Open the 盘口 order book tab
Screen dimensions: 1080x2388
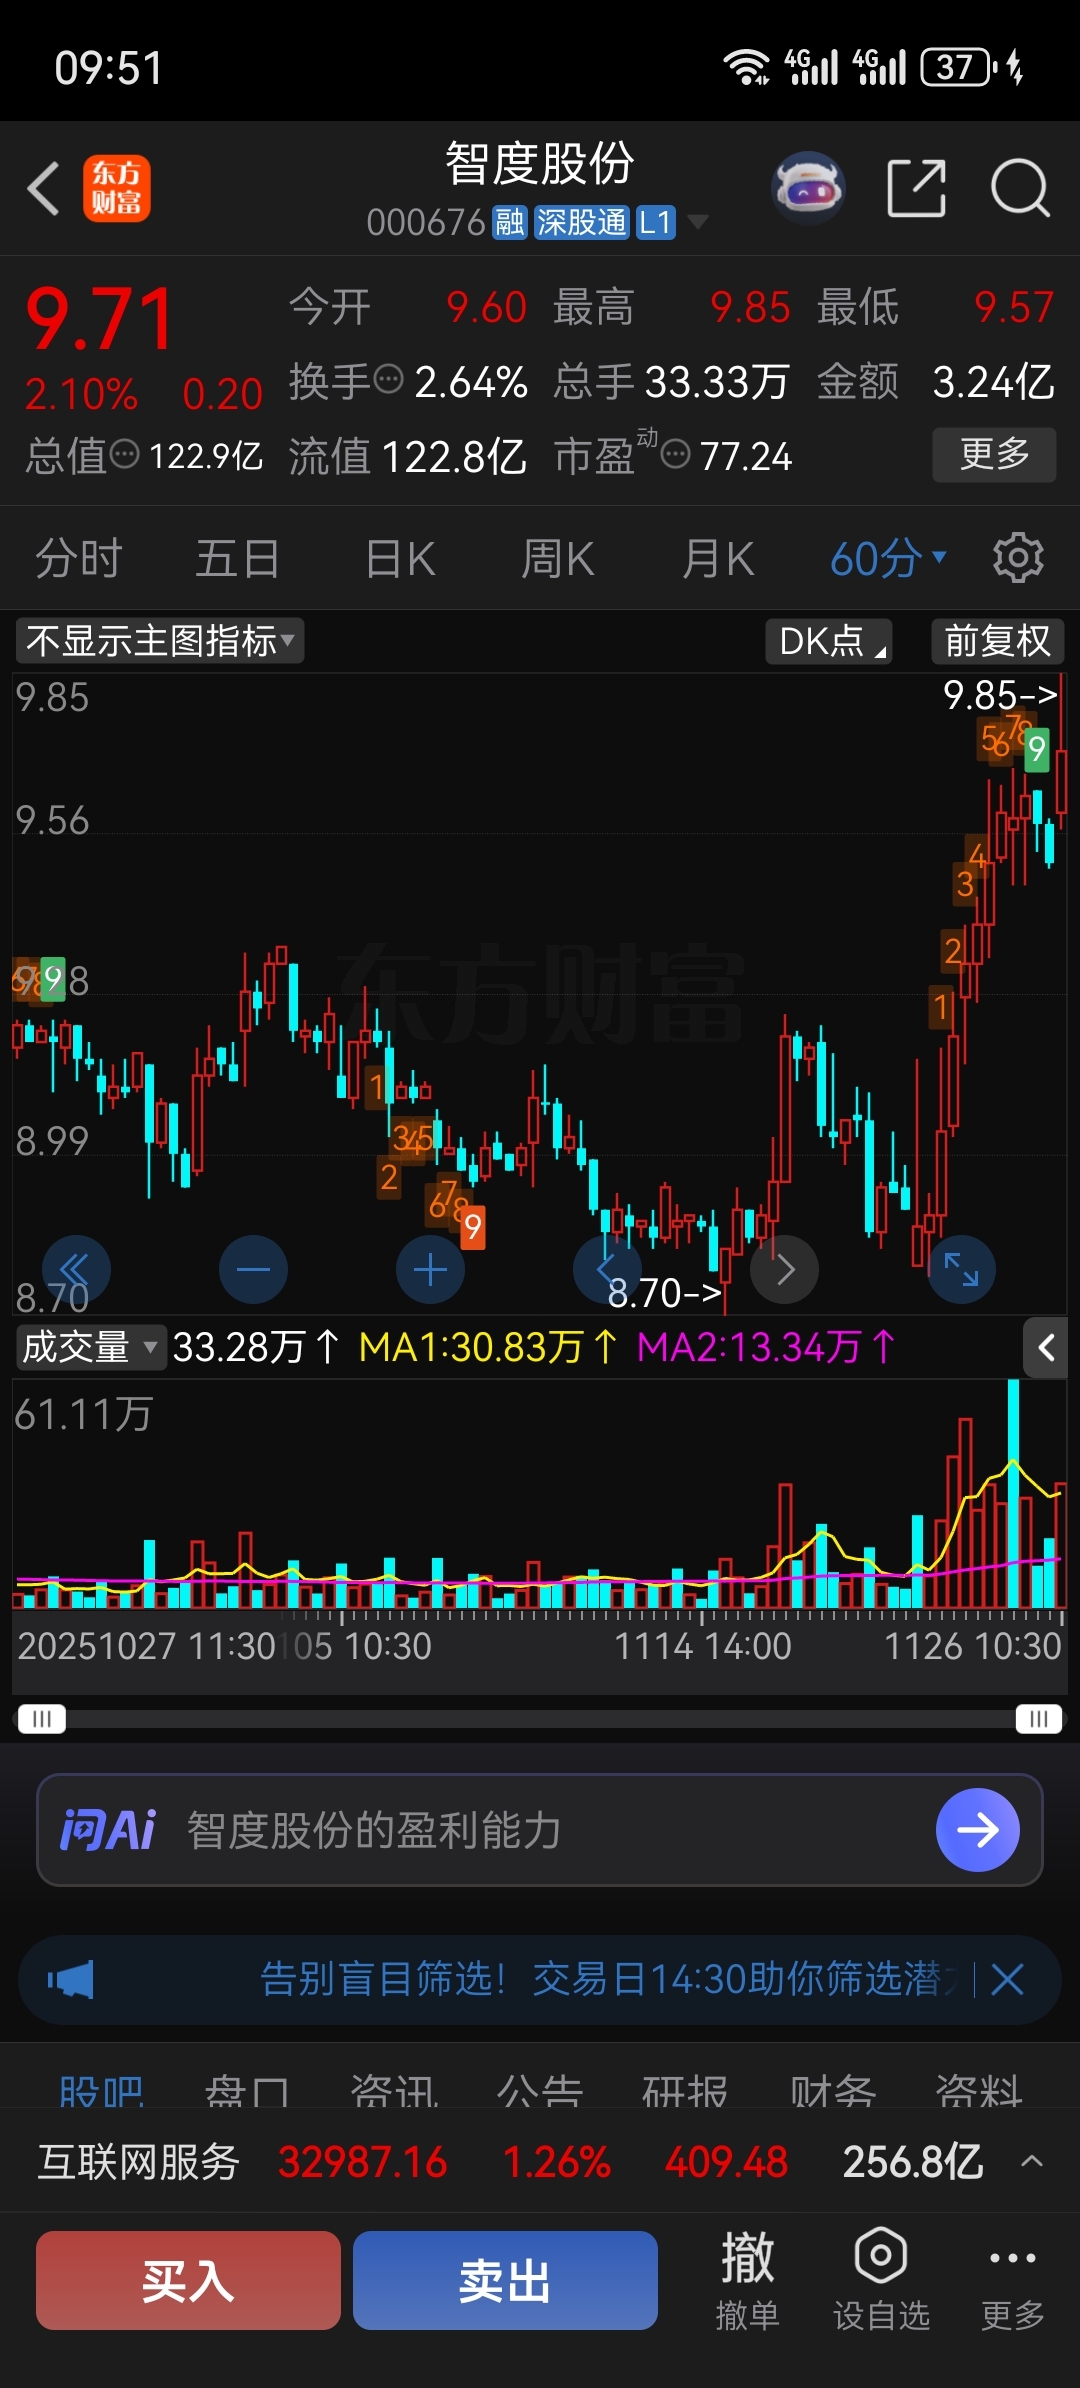point(247,2090)
